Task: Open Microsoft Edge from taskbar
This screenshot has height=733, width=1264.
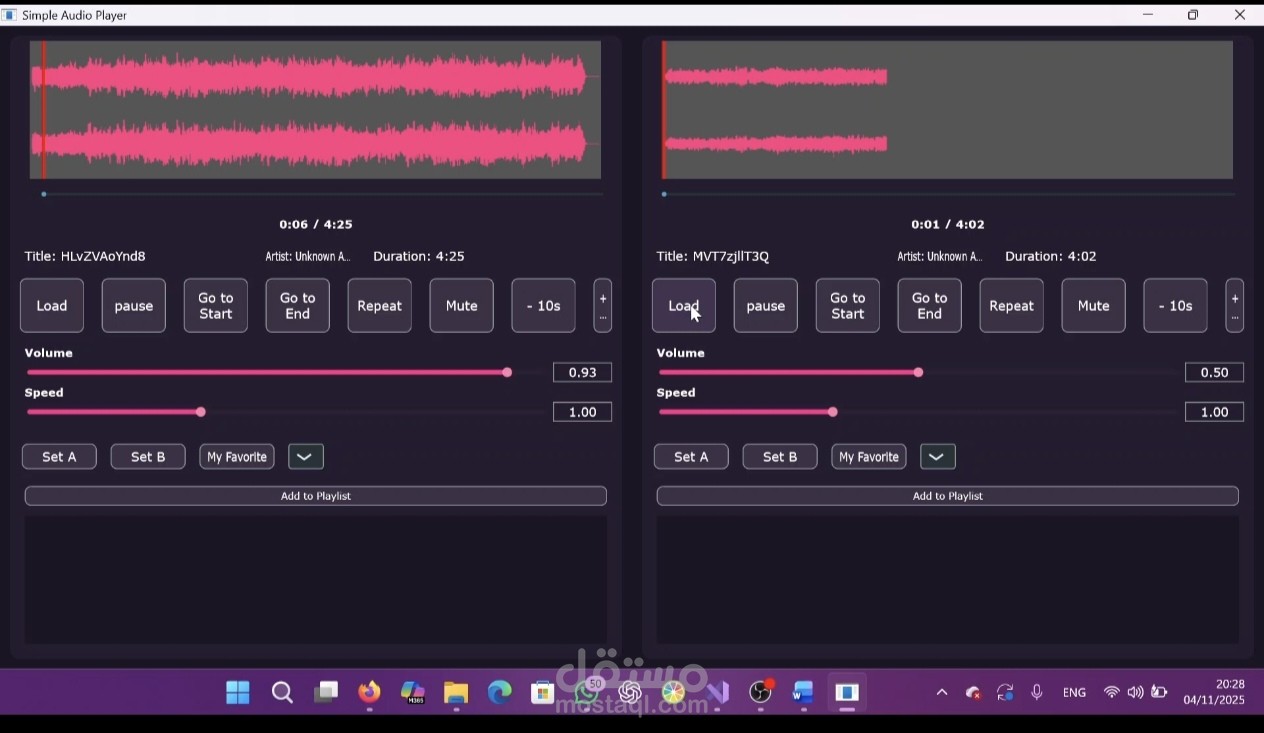Action: tap(499, 692)
